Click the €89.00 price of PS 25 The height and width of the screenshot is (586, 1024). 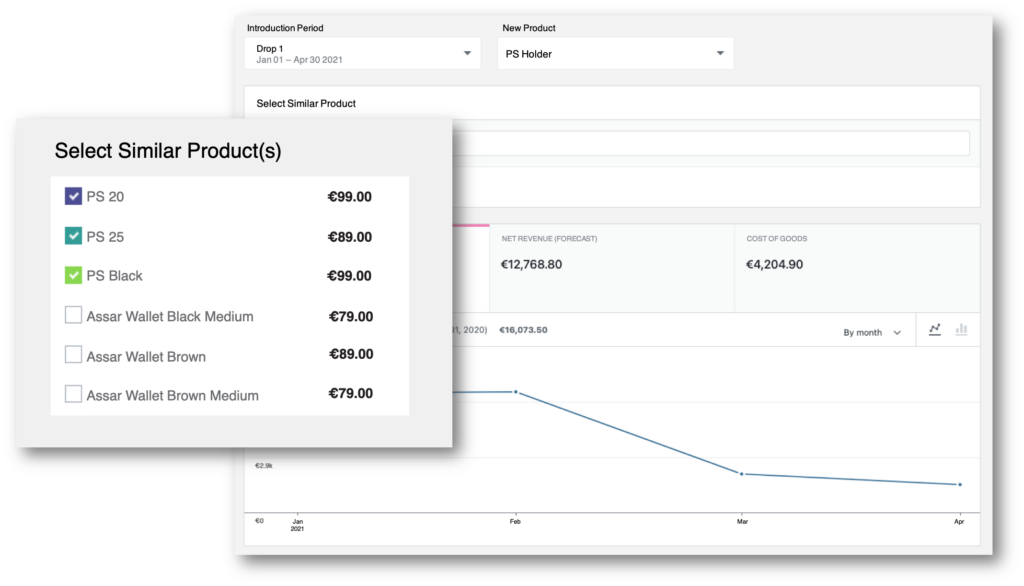click(x=350, y=236)
